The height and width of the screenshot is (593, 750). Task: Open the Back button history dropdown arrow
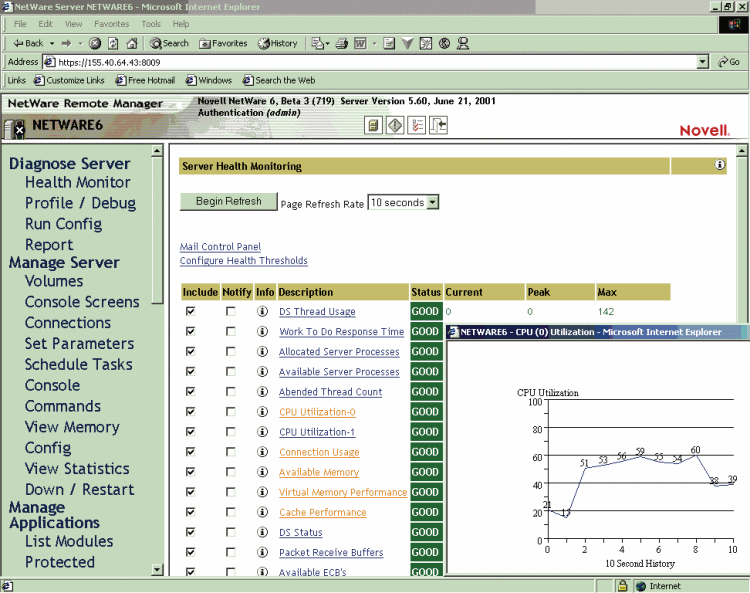[x=52, y=44]
